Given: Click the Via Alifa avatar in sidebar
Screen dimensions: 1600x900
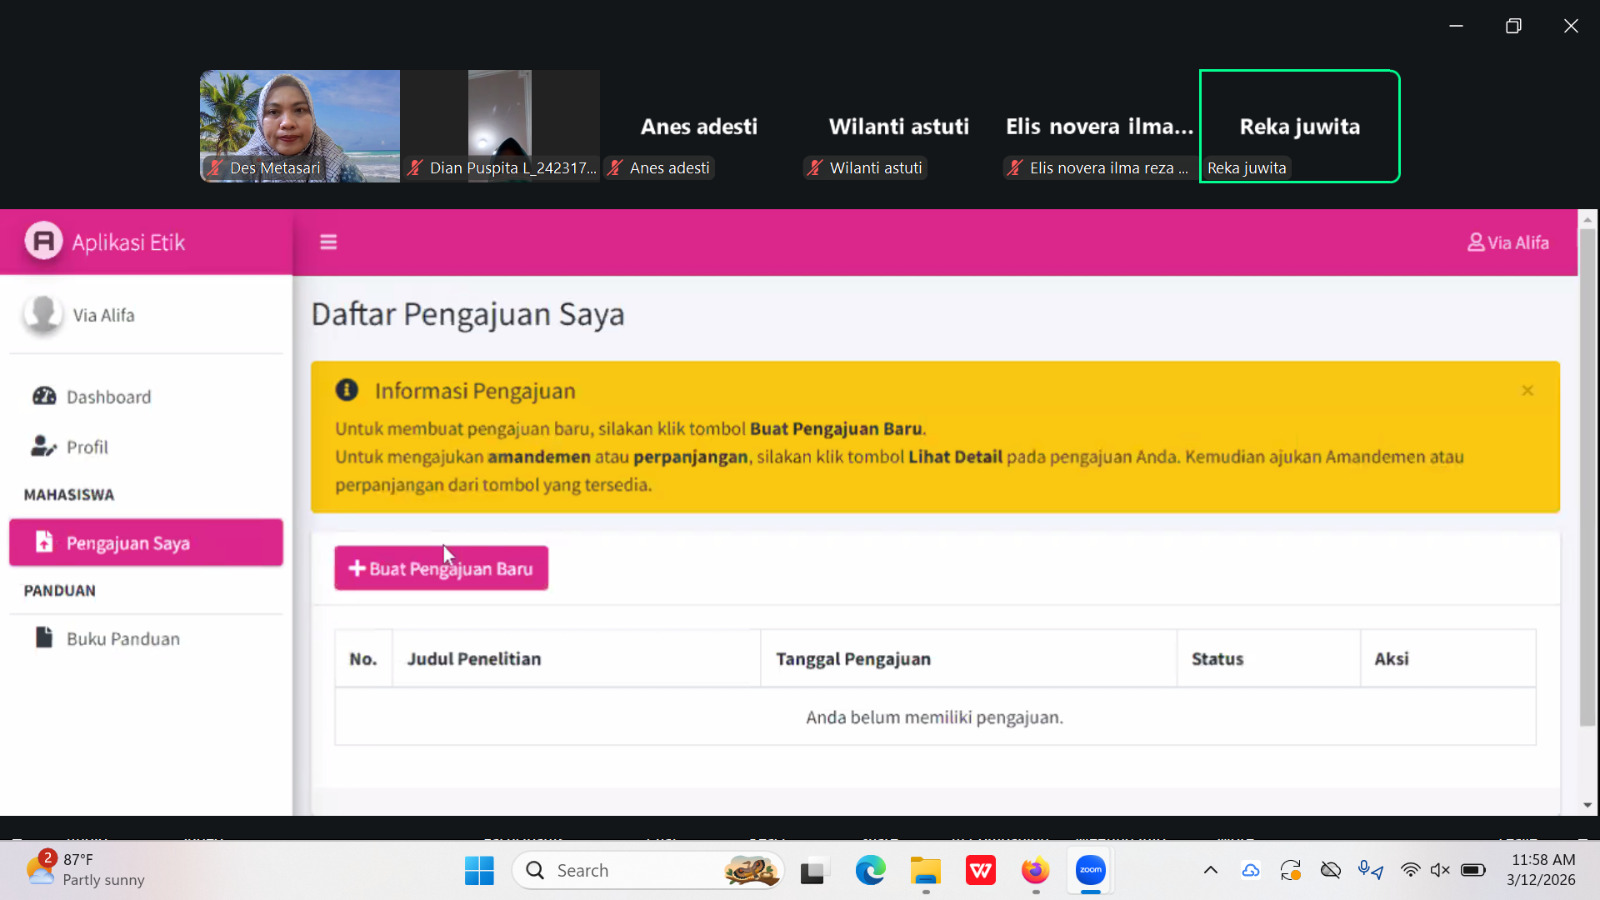Looking at the screenshot, I should point(43,314).
